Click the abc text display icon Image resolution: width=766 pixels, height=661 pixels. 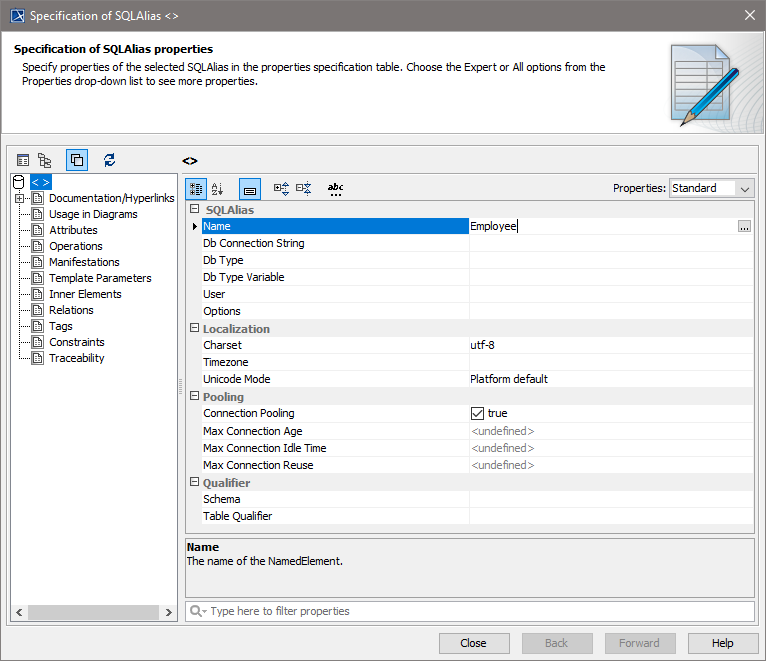(x=335, y=188)
